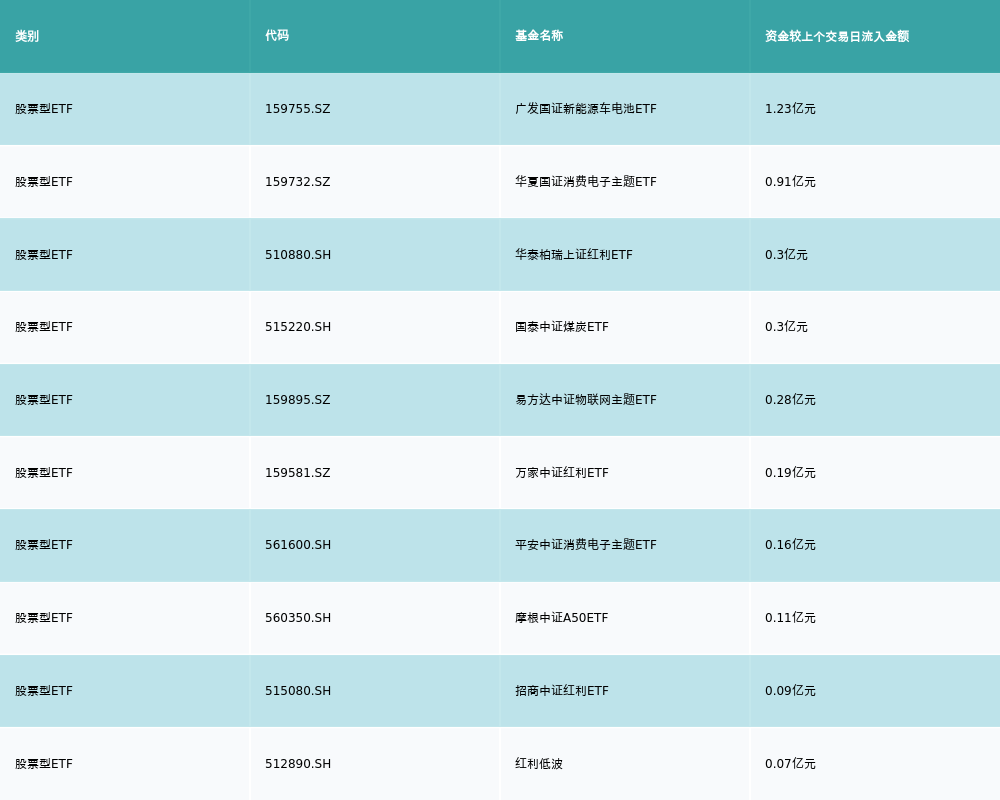The height and width of the screenshot is (800, 1000).
Task: Click 股票型ETF in the 510880.SH row
Action: click(x=44, y=255)
